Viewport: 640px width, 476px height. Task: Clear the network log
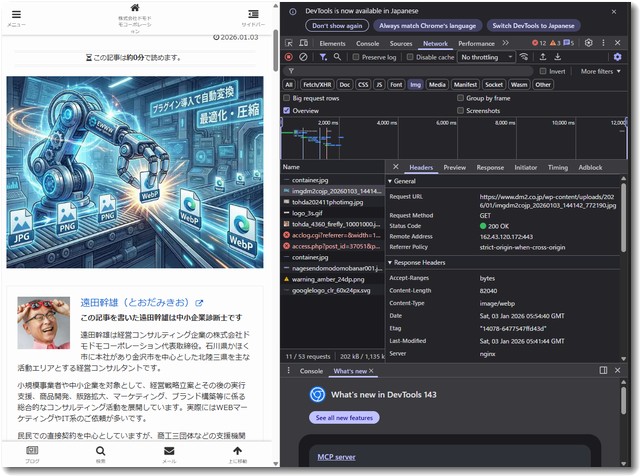[303, 57]
